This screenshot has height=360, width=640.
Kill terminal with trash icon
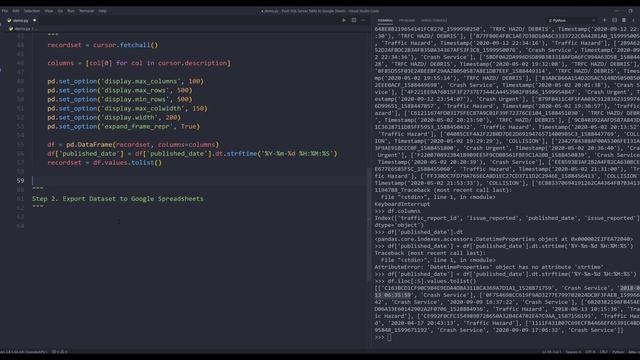(624, 20)
